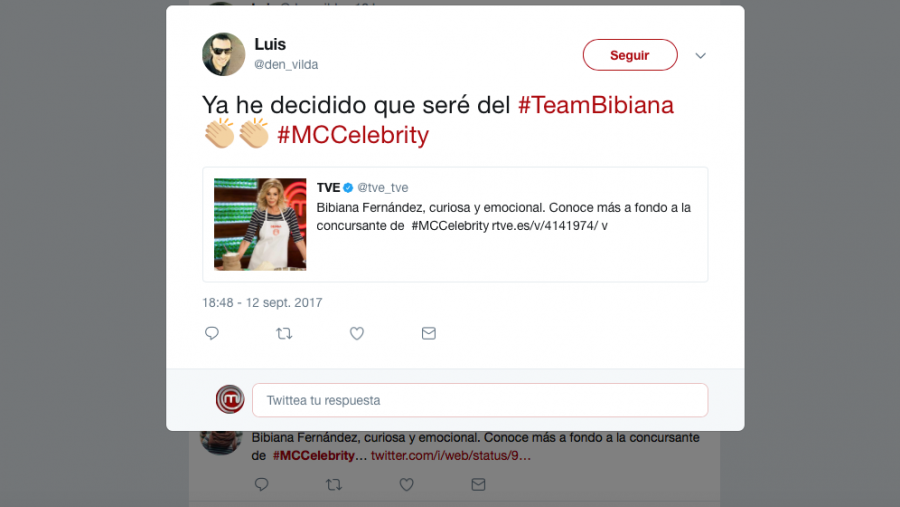Image resolution: width=900 pixels, height=507 pixels.
Task: Like the tweet with the heart icon
Action: click(357, 333)
